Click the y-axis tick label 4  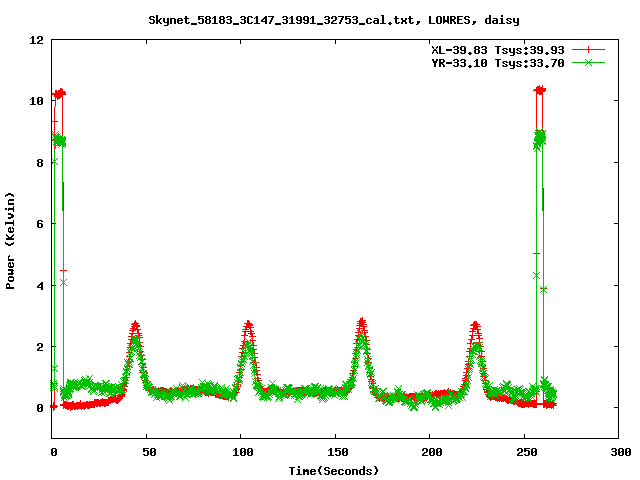[40, 286]
